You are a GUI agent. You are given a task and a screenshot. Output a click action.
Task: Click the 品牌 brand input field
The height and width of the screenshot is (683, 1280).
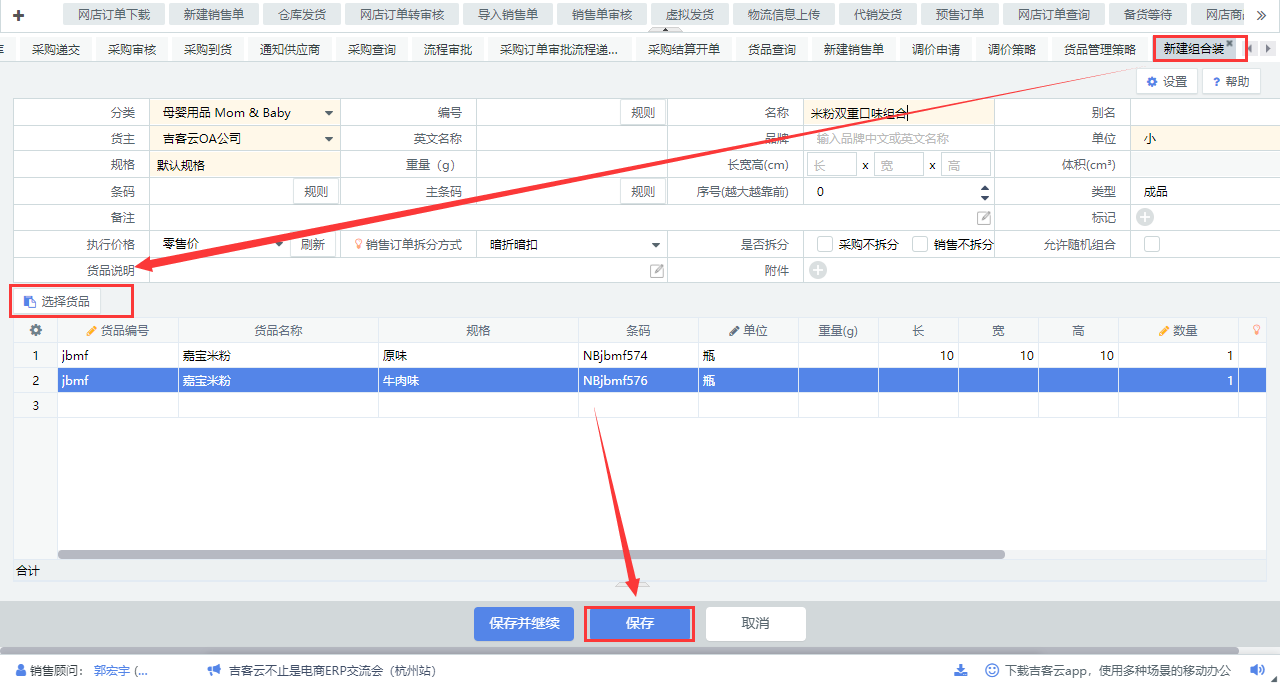[898, 139]
